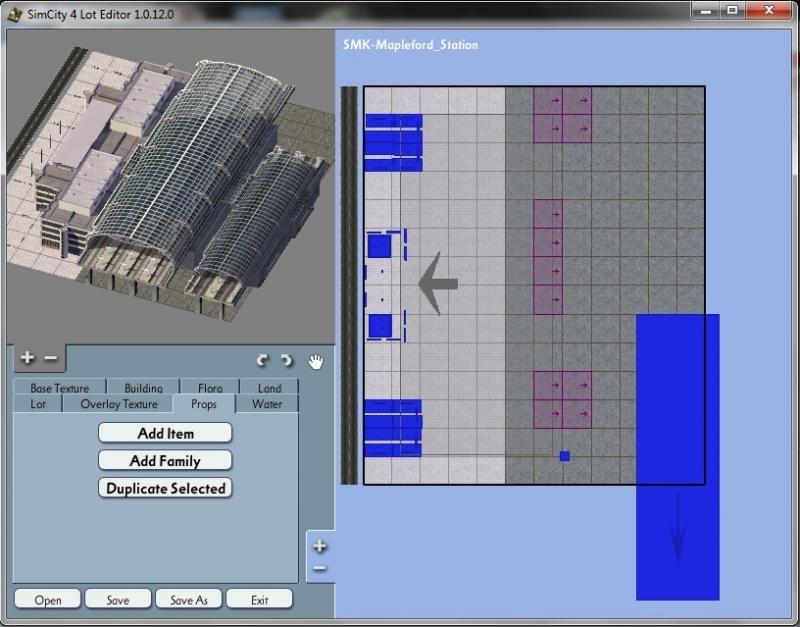The height and width of the screenshot is (627, 800).
Task: Select the large gray arrow building marker
Action: pyautogui.click(x=438, y=283)
